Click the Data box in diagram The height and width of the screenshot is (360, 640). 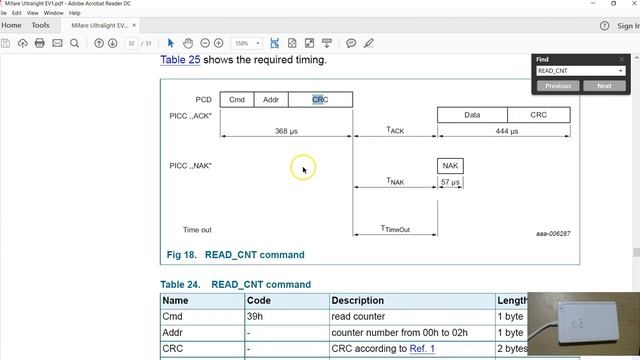tap(472, 115)
